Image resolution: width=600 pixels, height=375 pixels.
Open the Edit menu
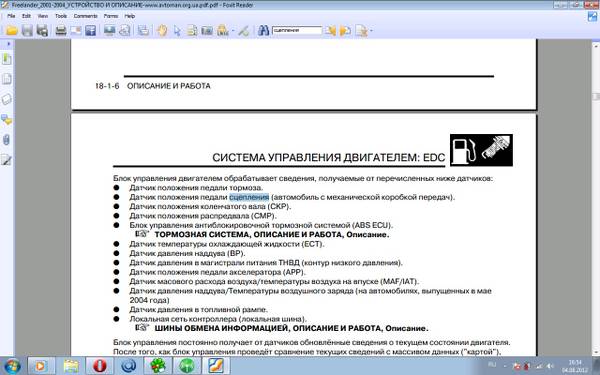point(26,16)
